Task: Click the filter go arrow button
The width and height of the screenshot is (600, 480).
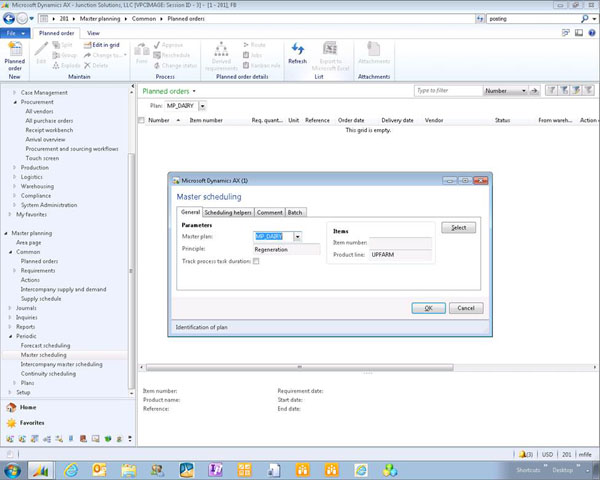Action: click(534, 91)
